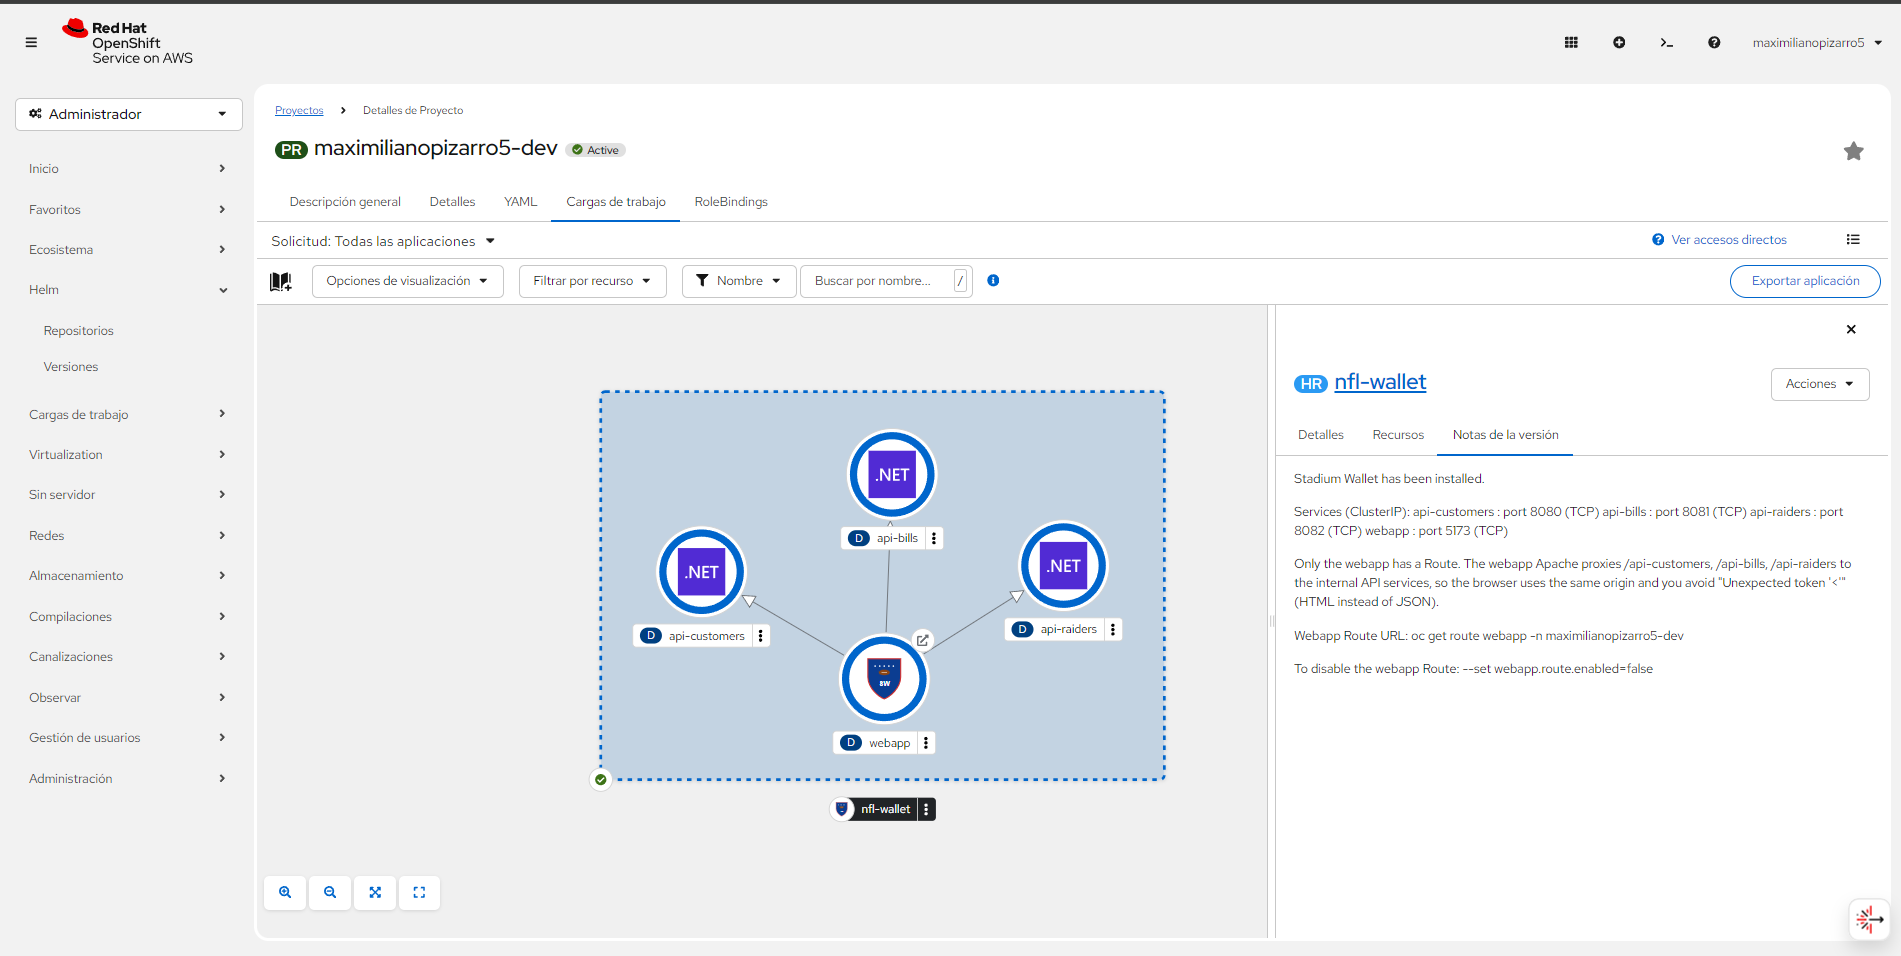Favorite the project with star icon

(1853, 151)
